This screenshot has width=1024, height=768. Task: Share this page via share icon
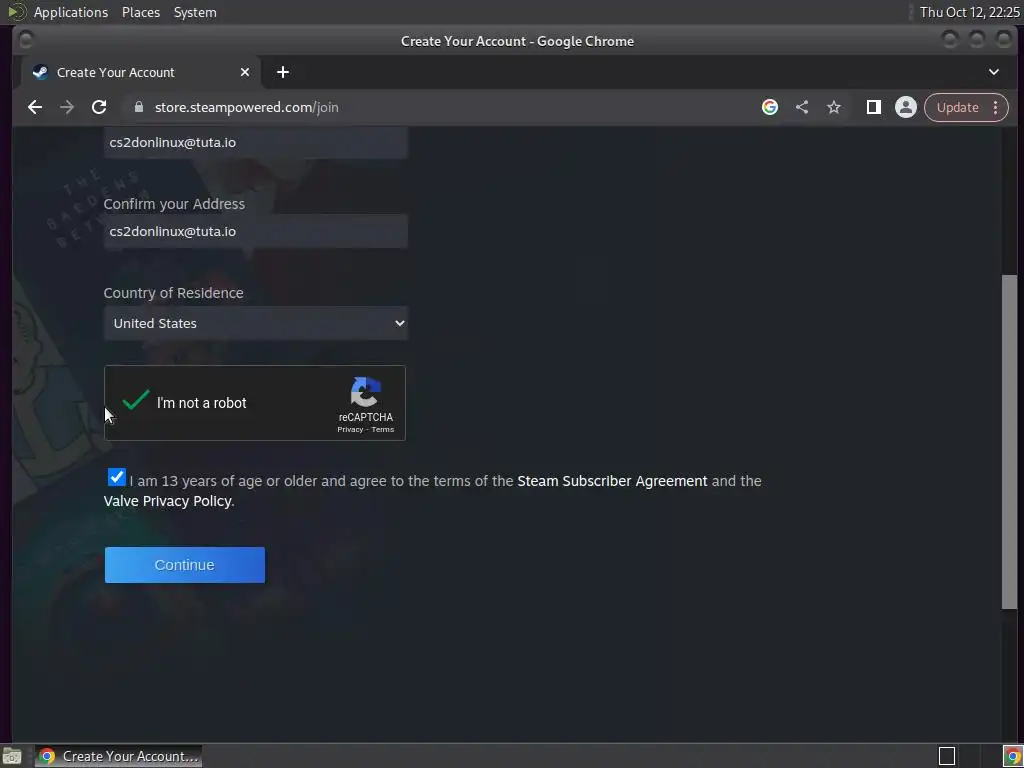(802, 107)
